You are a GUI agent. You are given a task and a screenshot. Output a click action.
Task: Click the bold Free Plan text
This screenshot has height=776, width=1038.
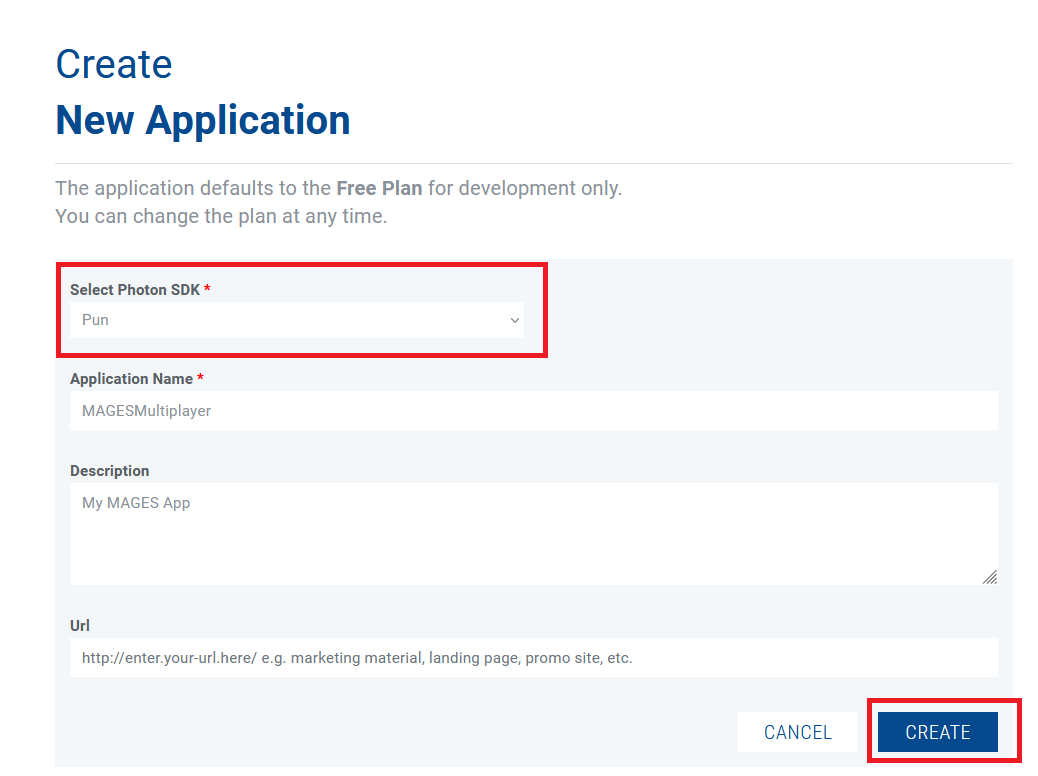coord(379,188)
